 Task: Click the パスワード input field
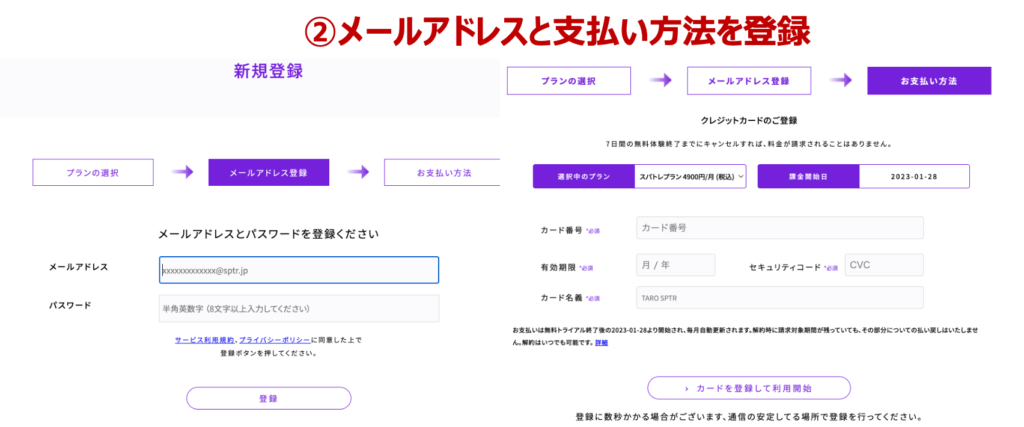tap(298, 308)
